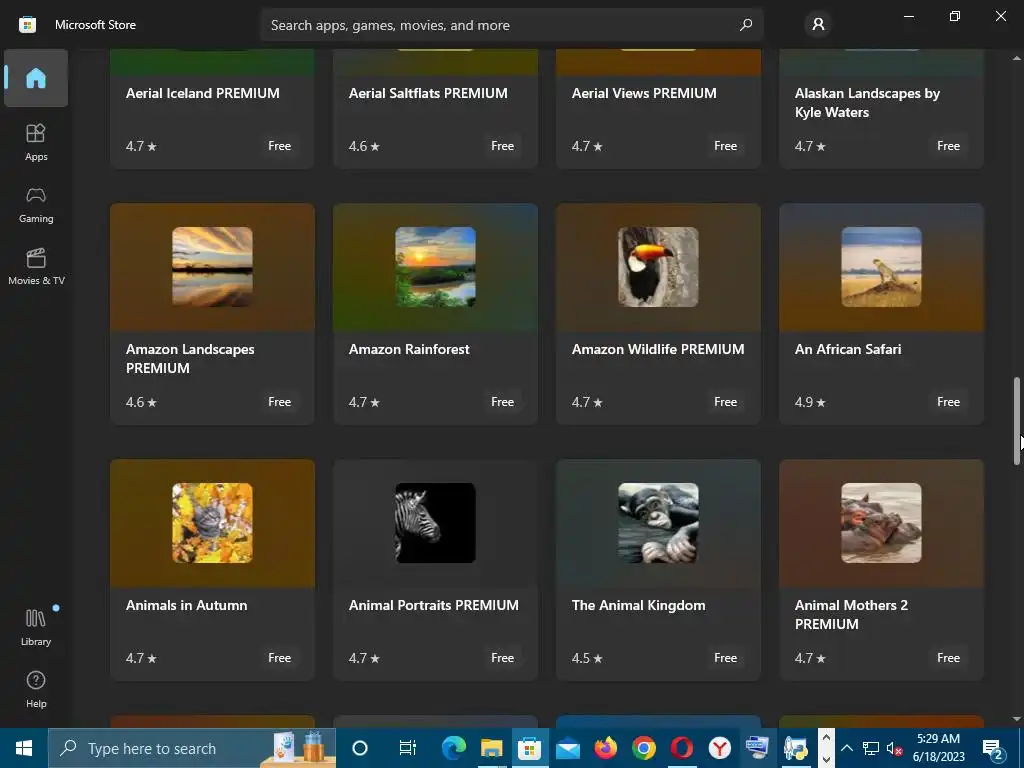Click 4.9 star rating on African Safari
Screen dimensions: 1024x768
(x=810, y=402)
